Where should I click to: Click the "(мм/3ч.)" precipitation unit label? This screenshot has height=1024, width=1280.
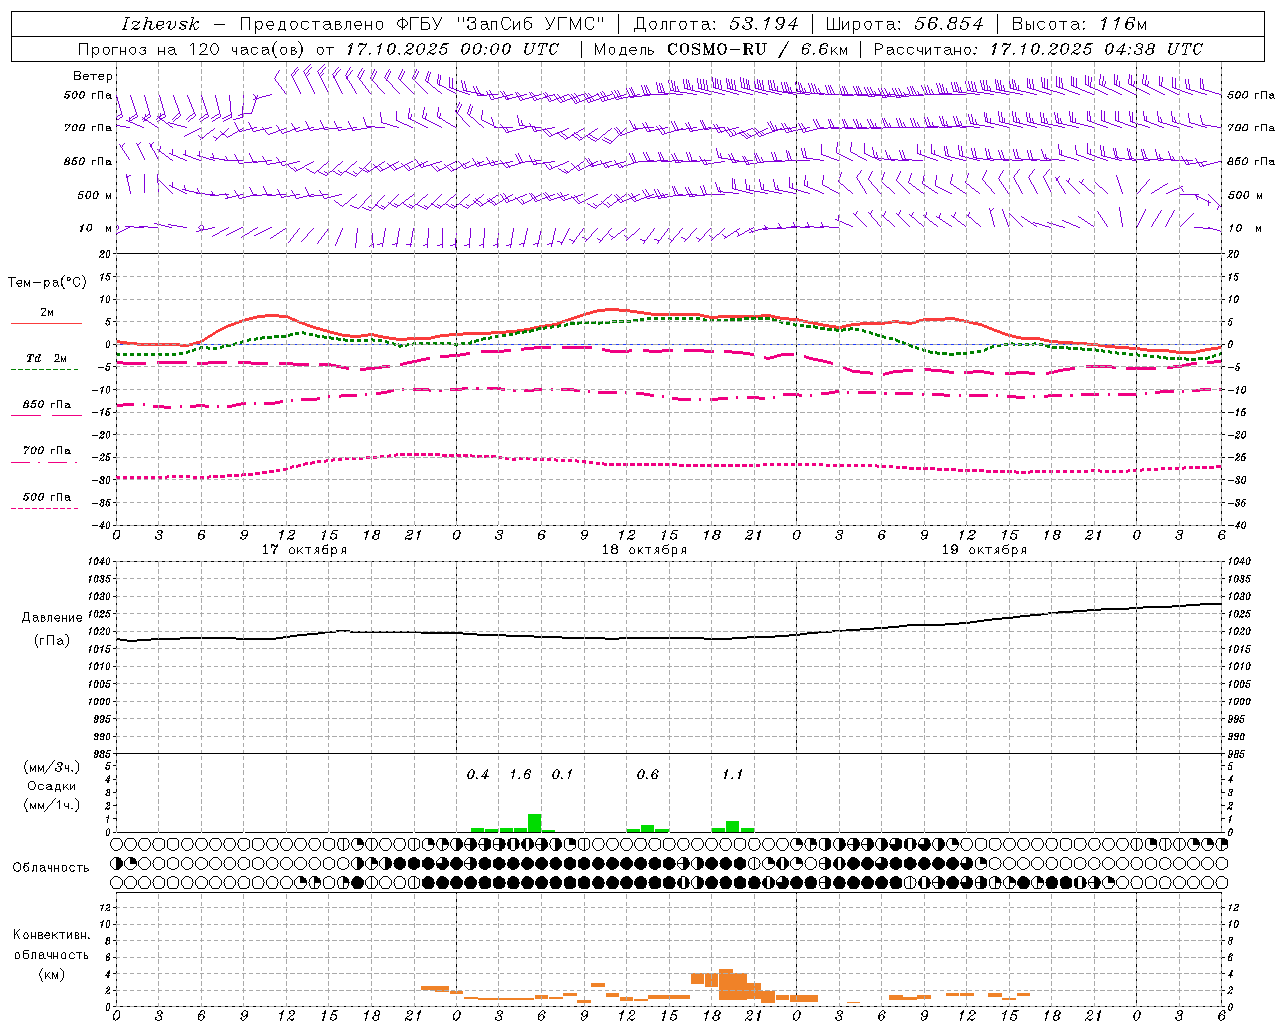[52, 767]
